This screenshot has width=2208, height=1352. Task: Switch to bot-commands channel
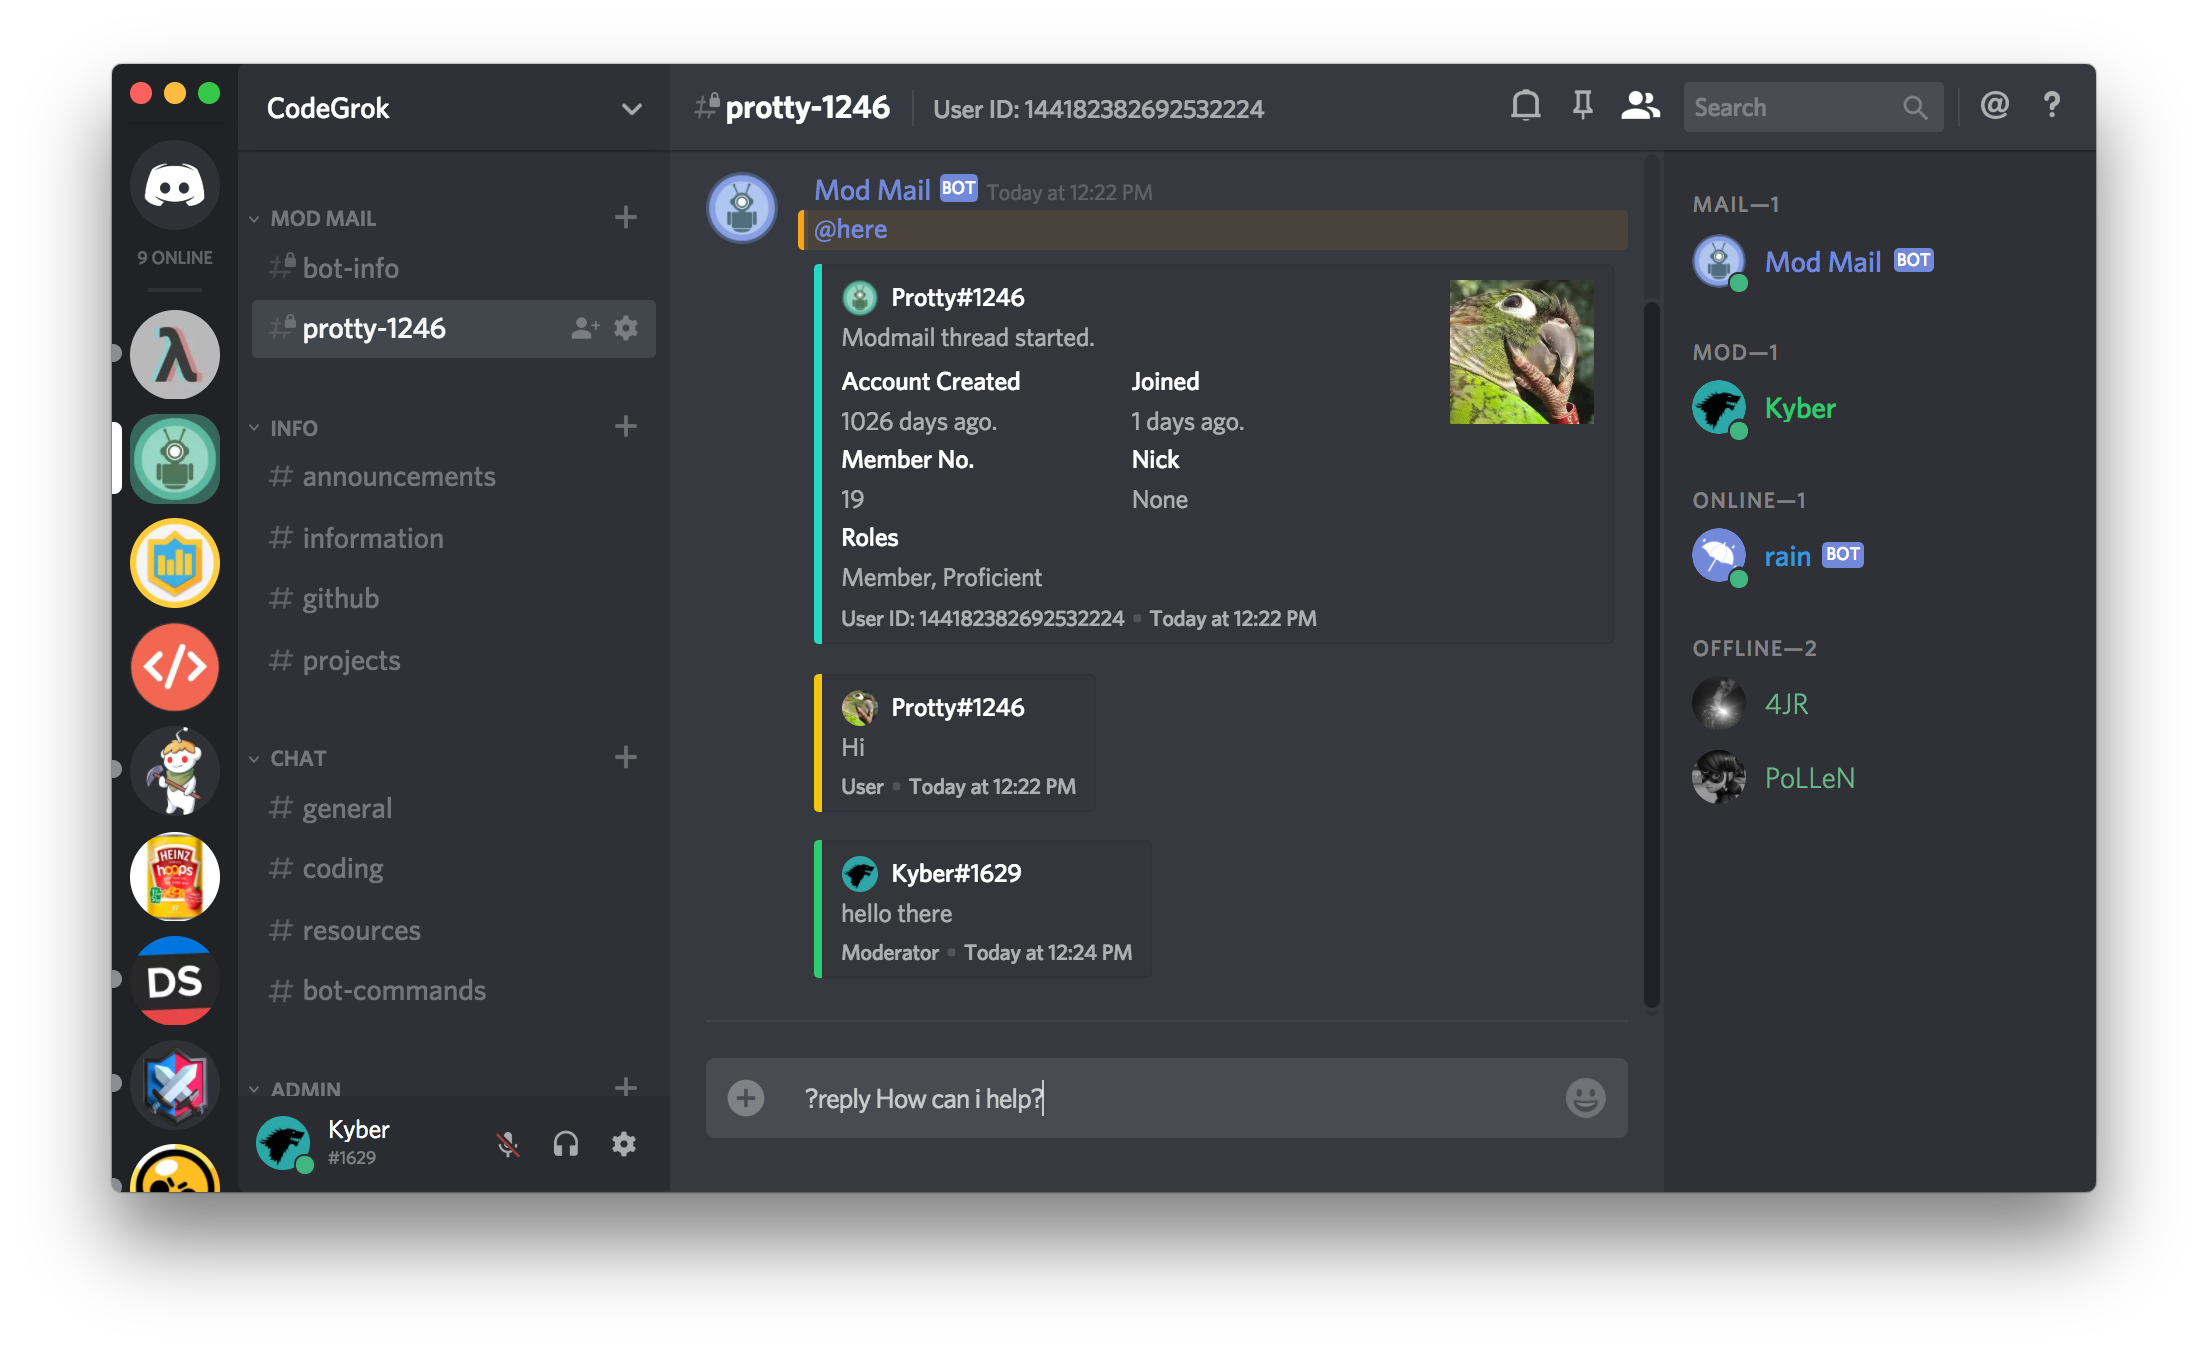click(393, 990)
